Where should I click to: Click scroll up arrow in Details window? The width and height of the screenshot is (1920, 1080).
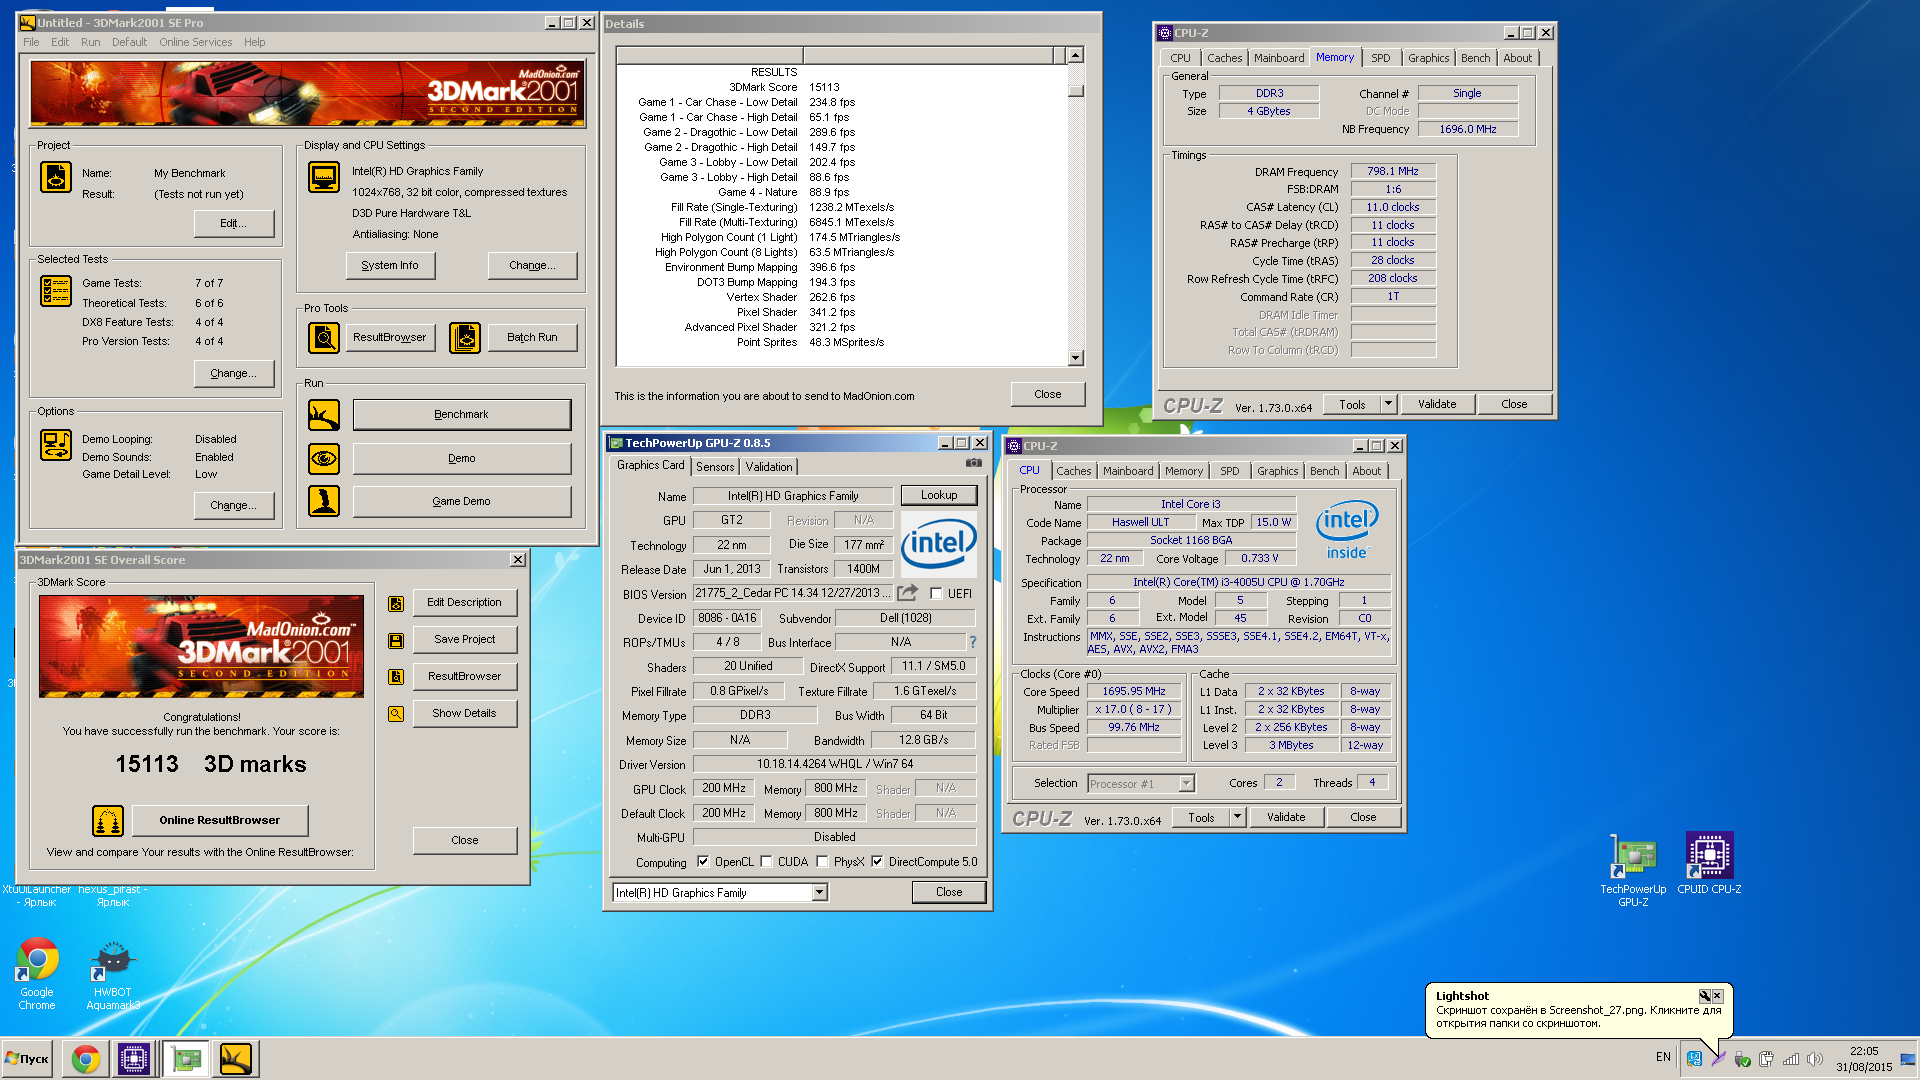coord(1076,55)
